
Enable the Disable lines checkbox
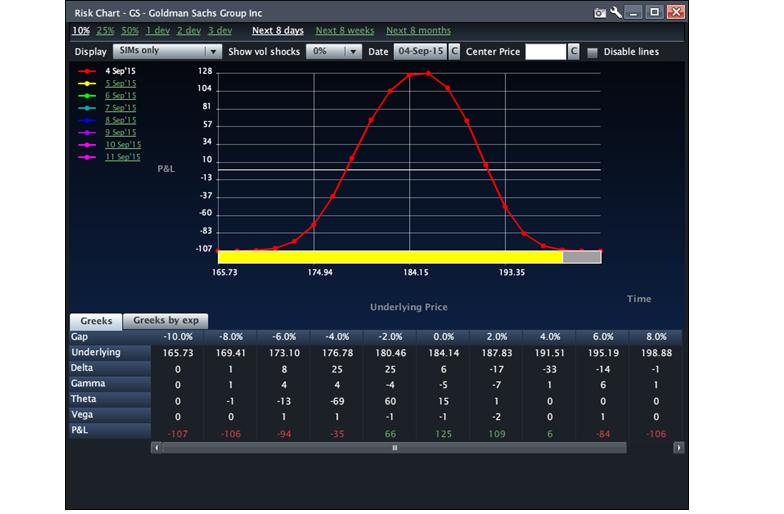click(x=593, y=52)
